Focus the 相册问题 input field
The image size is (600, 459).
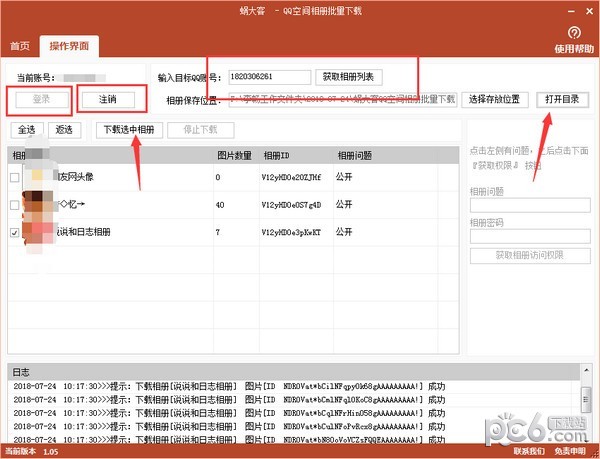[530, 205]
